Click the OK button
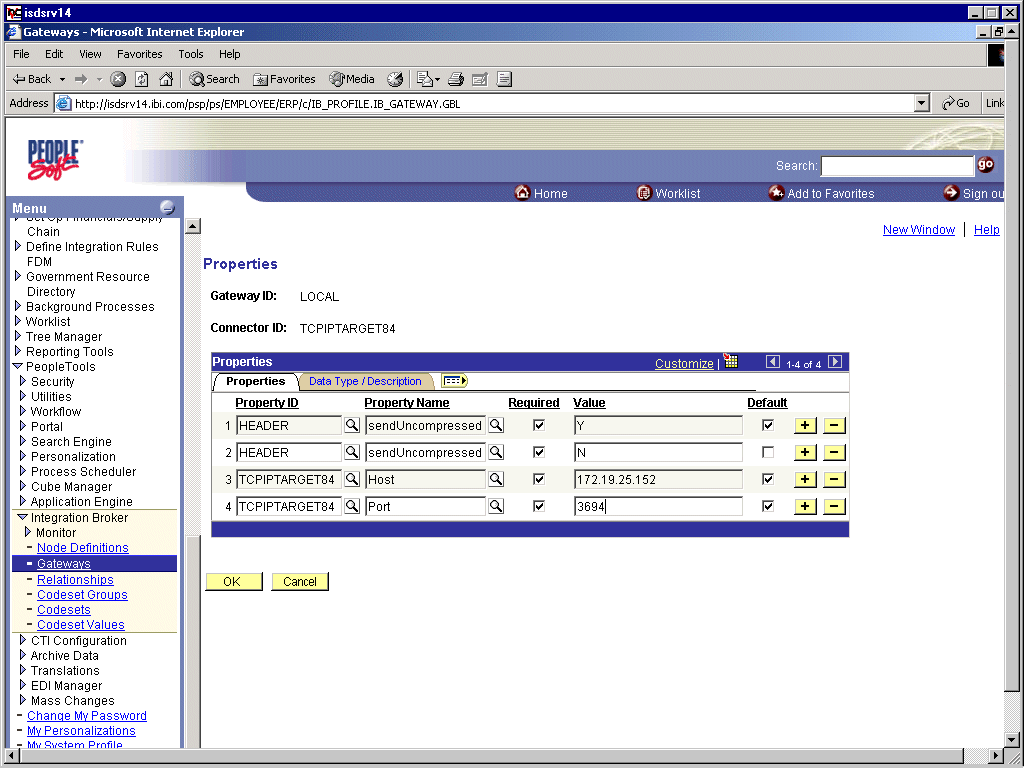Screen dimensions: 1024x768 pyautogui.click(x=233, y=581)
